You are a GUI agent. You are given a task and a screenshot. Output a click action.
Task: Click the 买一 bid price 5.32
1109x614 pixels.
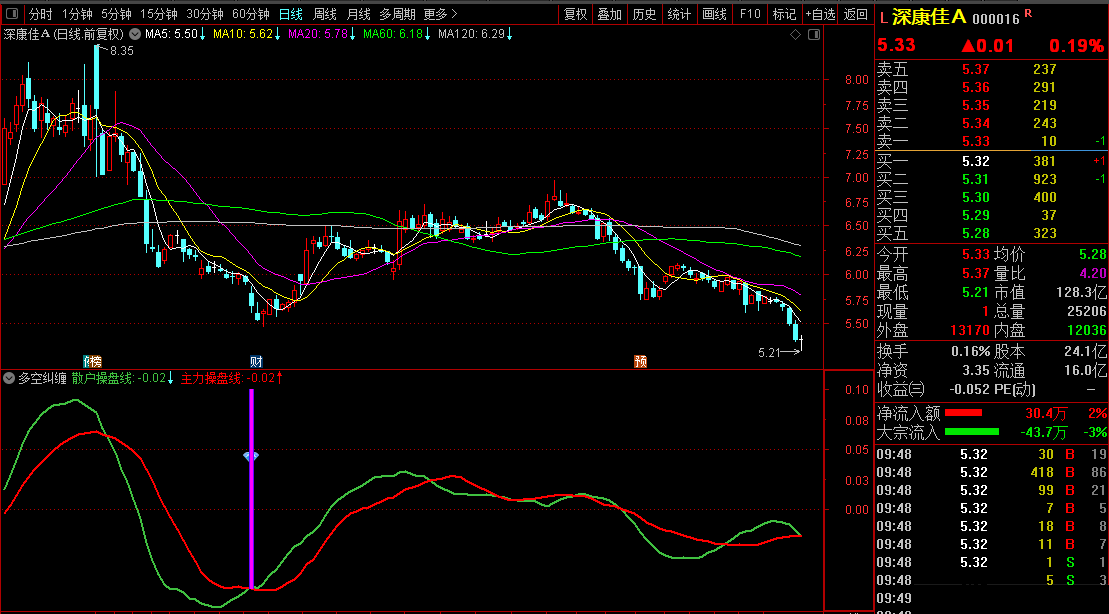tap(975, 161)
